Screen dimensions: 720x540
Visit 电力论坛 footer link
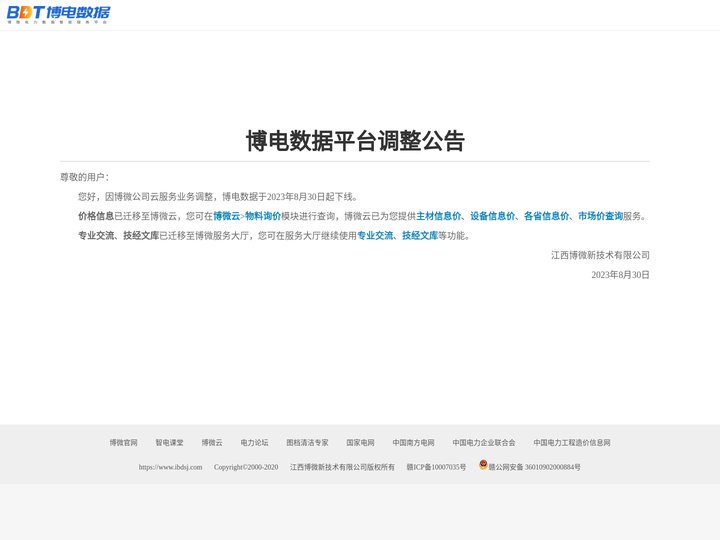254,443
